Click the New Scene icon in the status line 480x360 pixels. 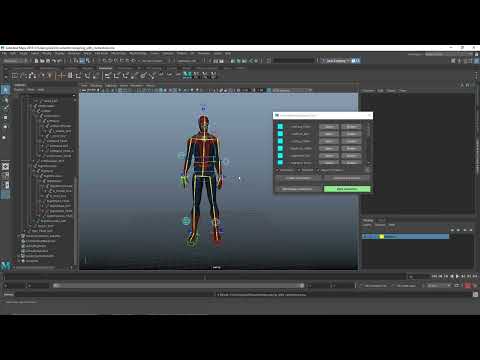point(36,61)
